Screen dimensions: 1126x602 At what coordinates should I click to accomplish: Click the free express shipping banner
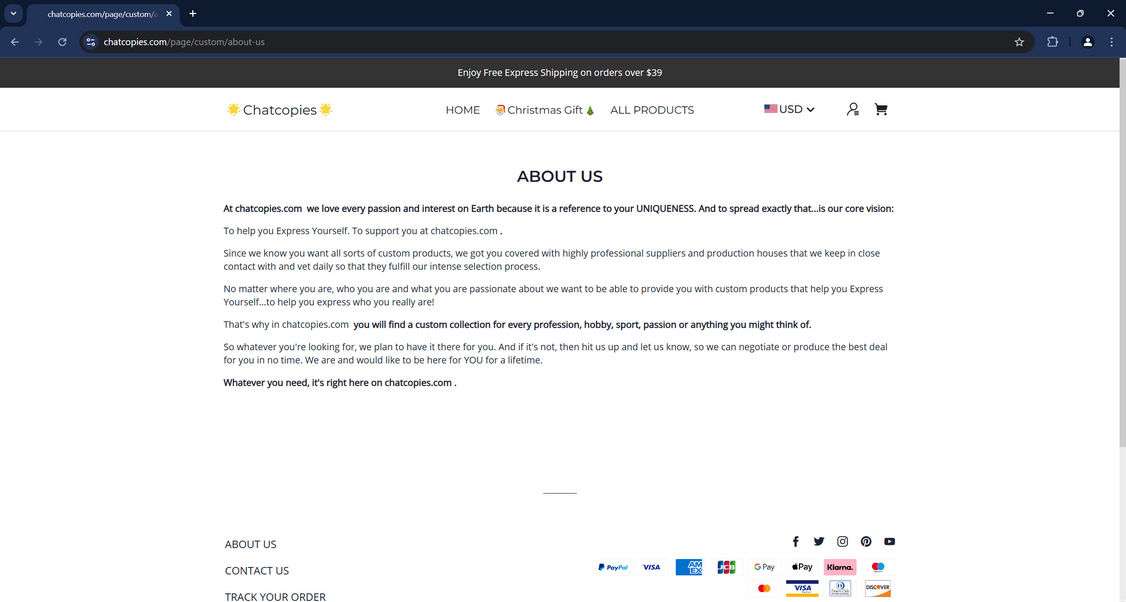pos(559,73)
